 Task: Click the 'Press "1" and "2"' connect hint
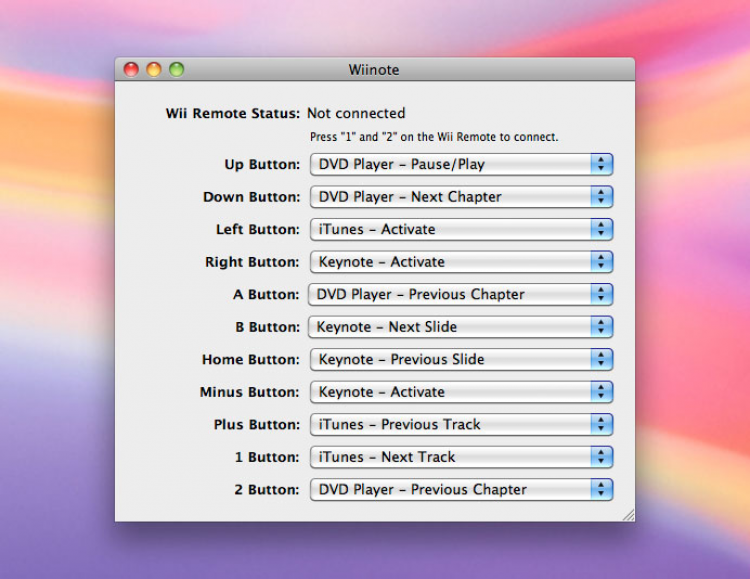[434, 137]
